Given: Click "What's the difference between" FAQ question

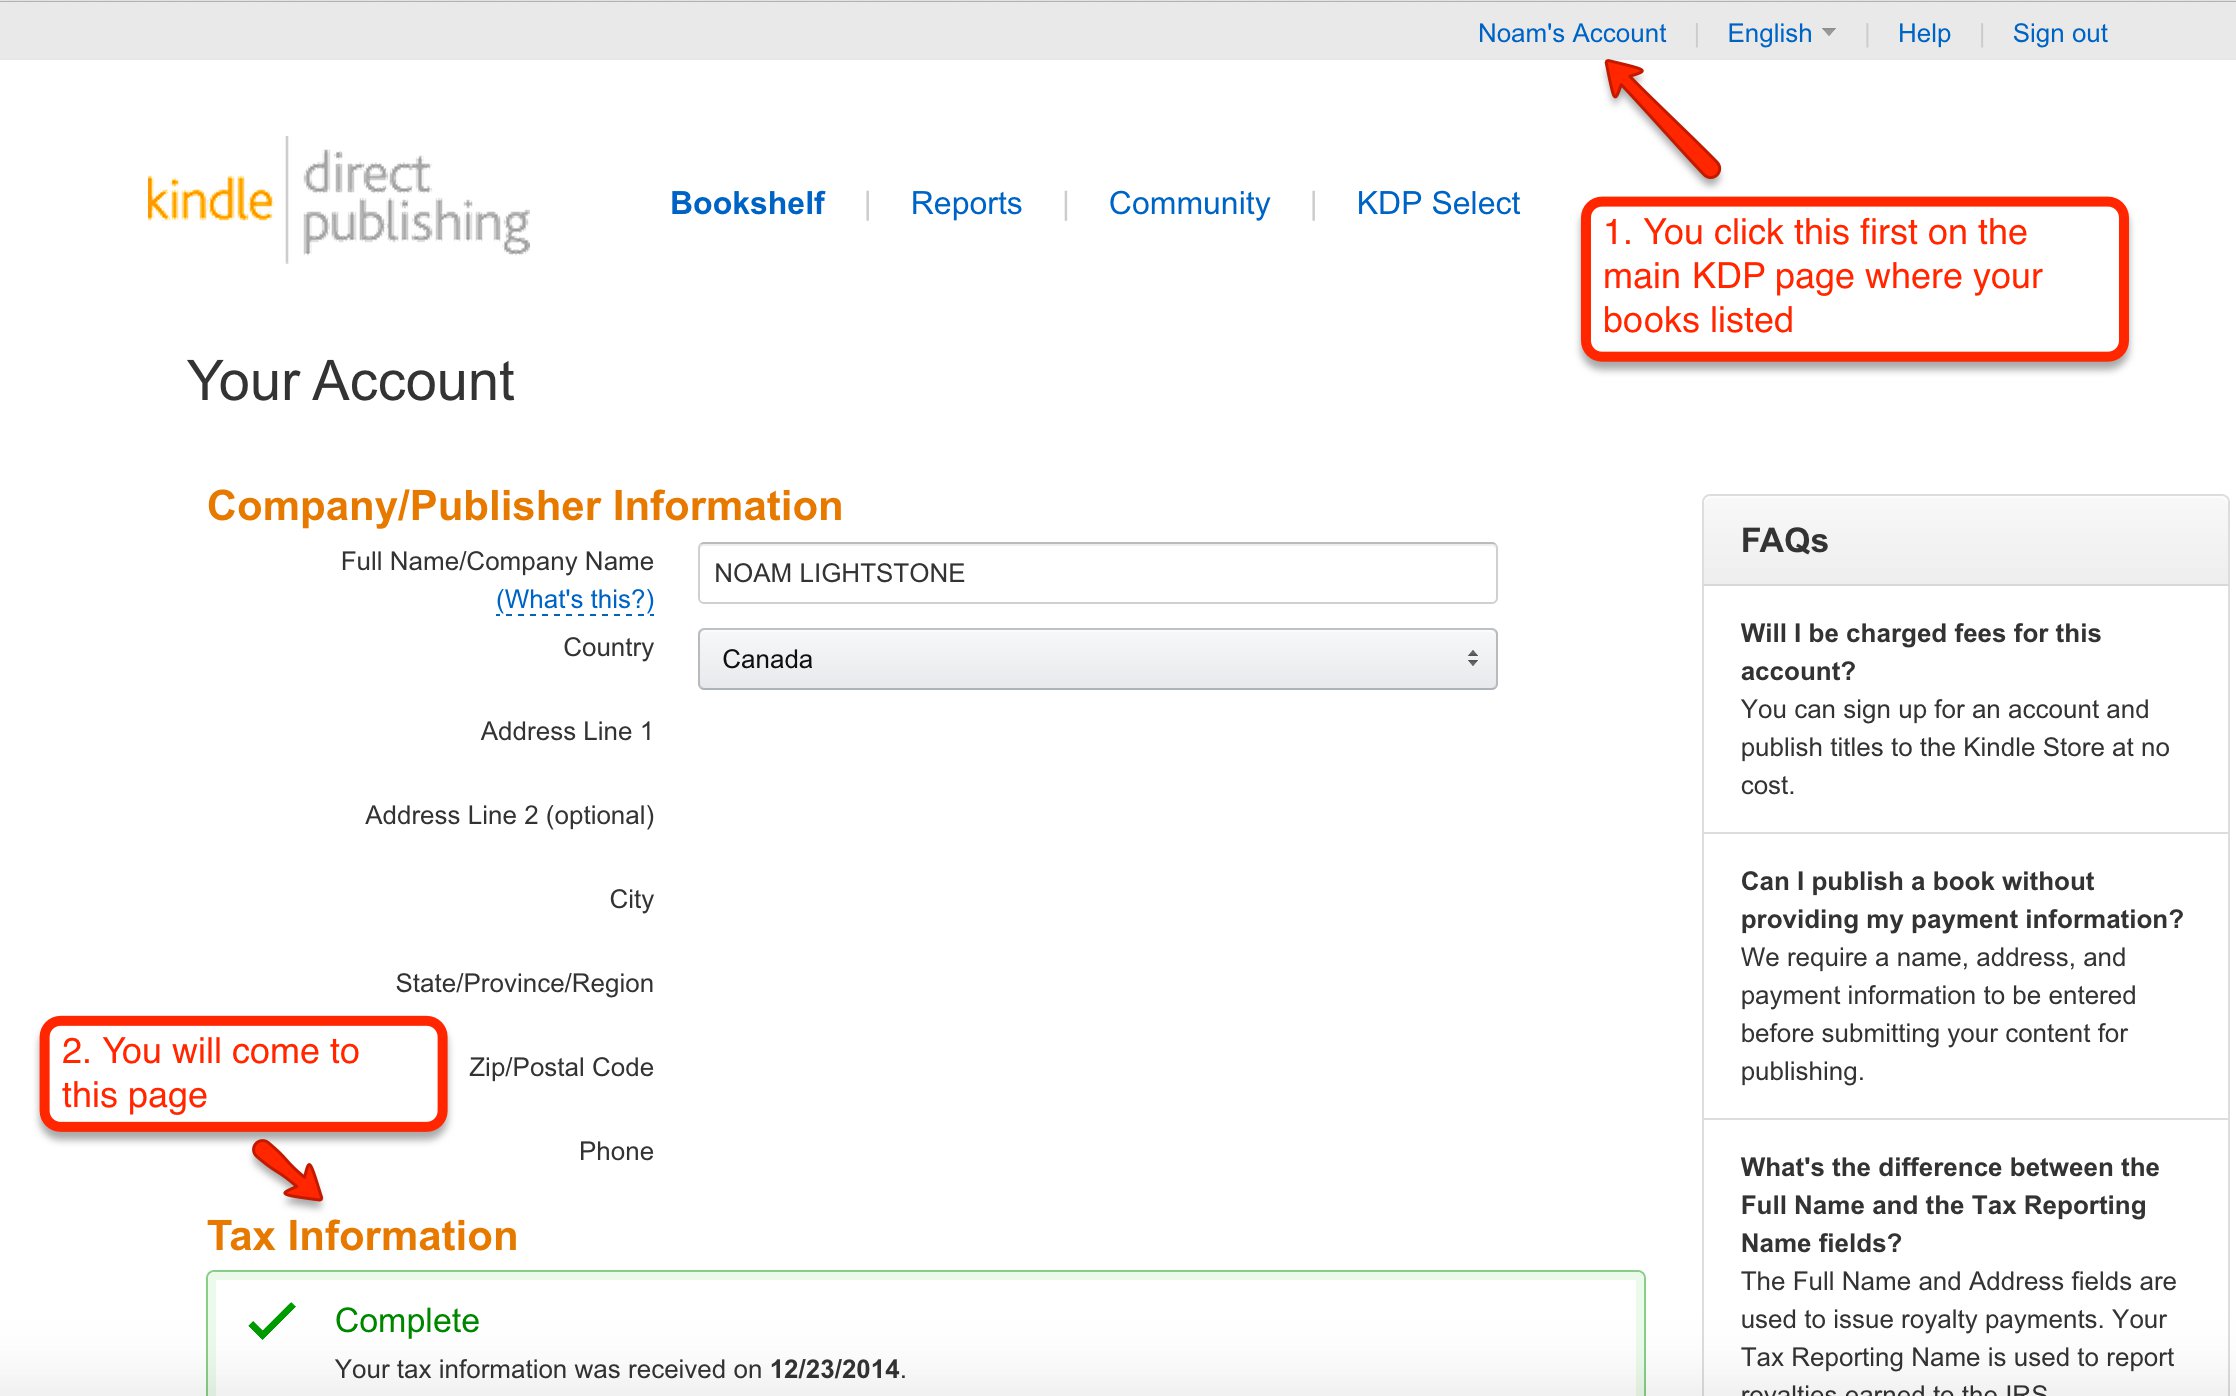Looking at the screenshot, I should (x=1950, y=1205).
